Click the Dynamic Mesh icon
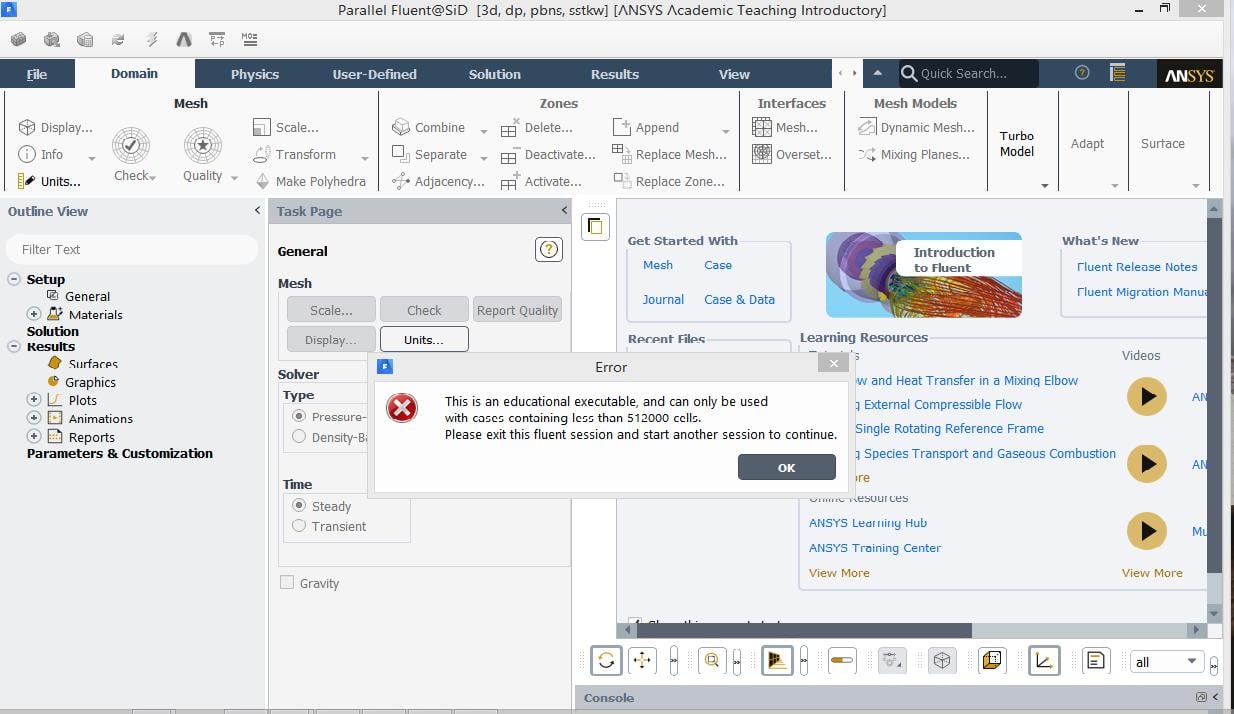Image resolution: width=1234 pixels, height=714 pixels. 867,128
